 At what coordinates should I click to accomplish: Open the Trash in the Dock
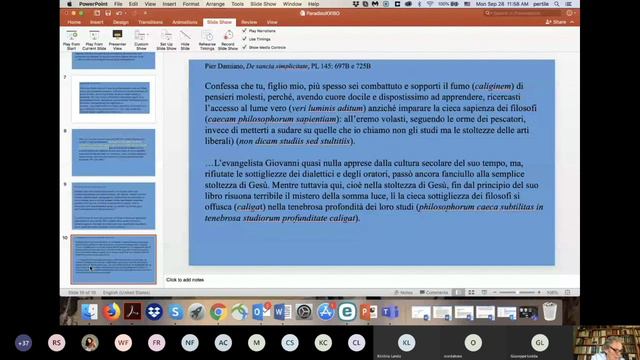pos(550,312)
